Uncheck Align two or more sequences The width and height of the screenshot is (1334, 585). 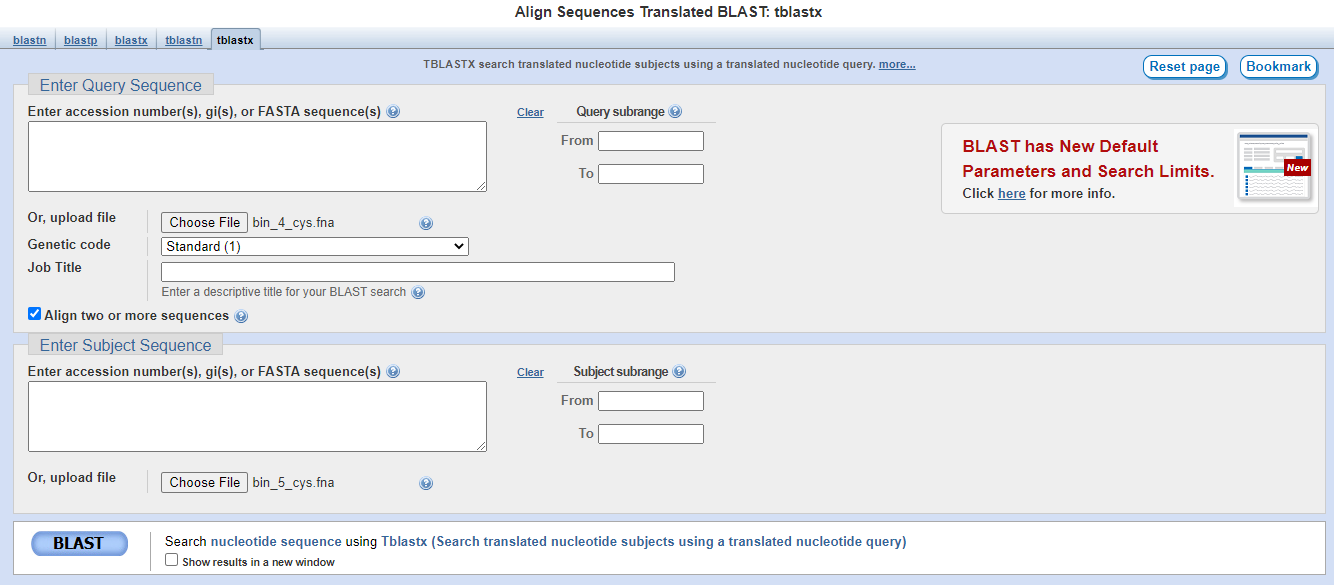pos(35,314)
